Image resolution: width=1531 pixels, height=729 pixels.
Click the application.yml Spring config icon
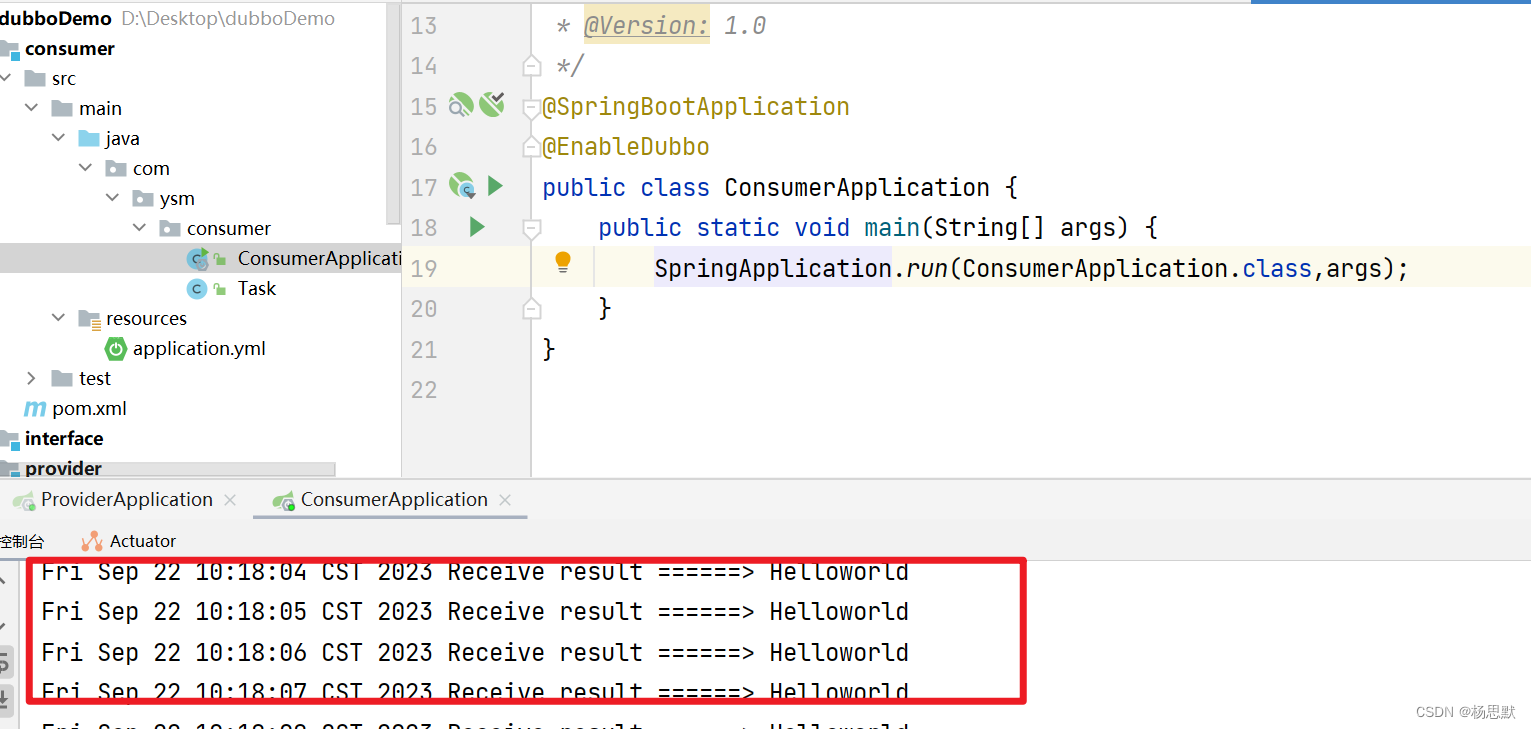click(x=116, y=349)
